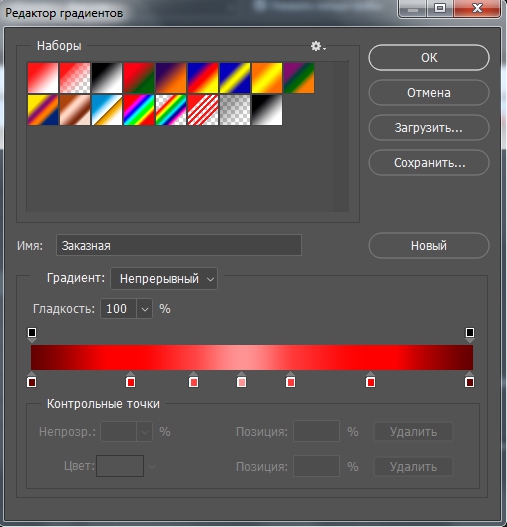This screenshot has width=507, height=527.
Task: Pick the opaque rainbow spectrum preset
Action: pos(139,110)
